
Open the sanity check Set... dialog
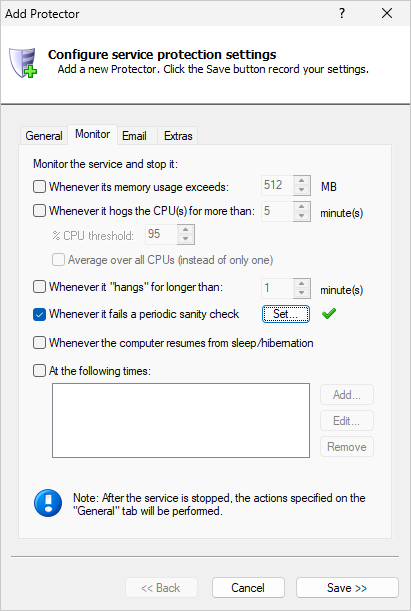pos(286,314)
